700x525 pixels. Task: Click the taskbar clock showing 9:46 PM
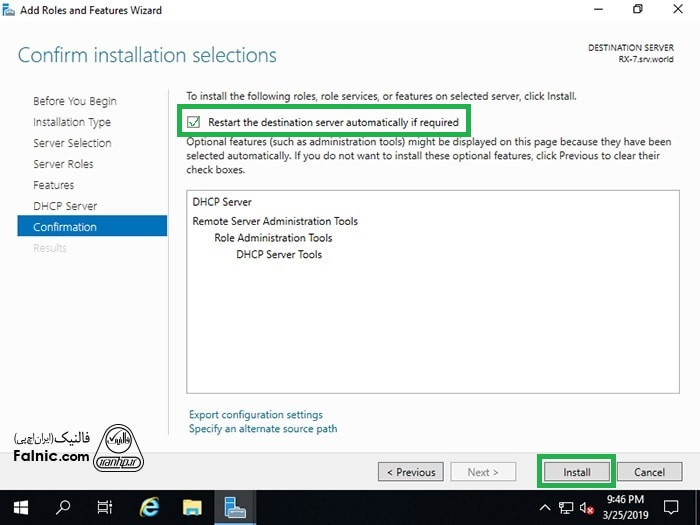[626, 507]
